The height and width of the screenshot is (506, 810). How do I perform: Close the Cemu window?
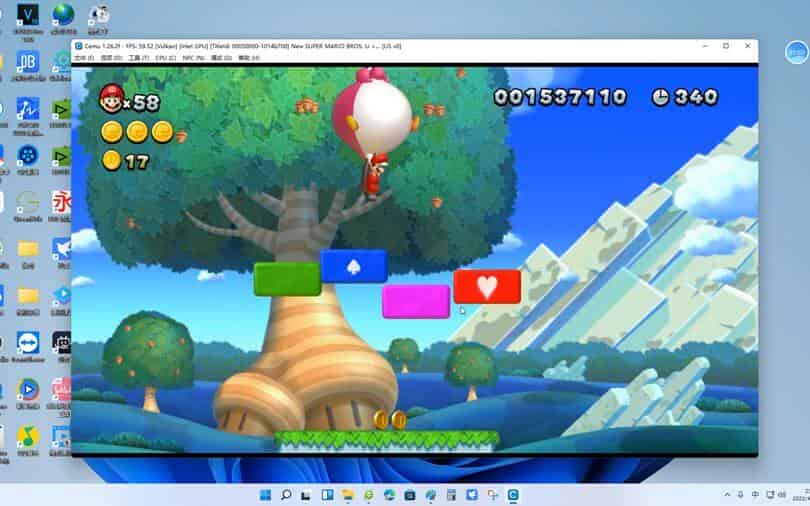point(747,46)
